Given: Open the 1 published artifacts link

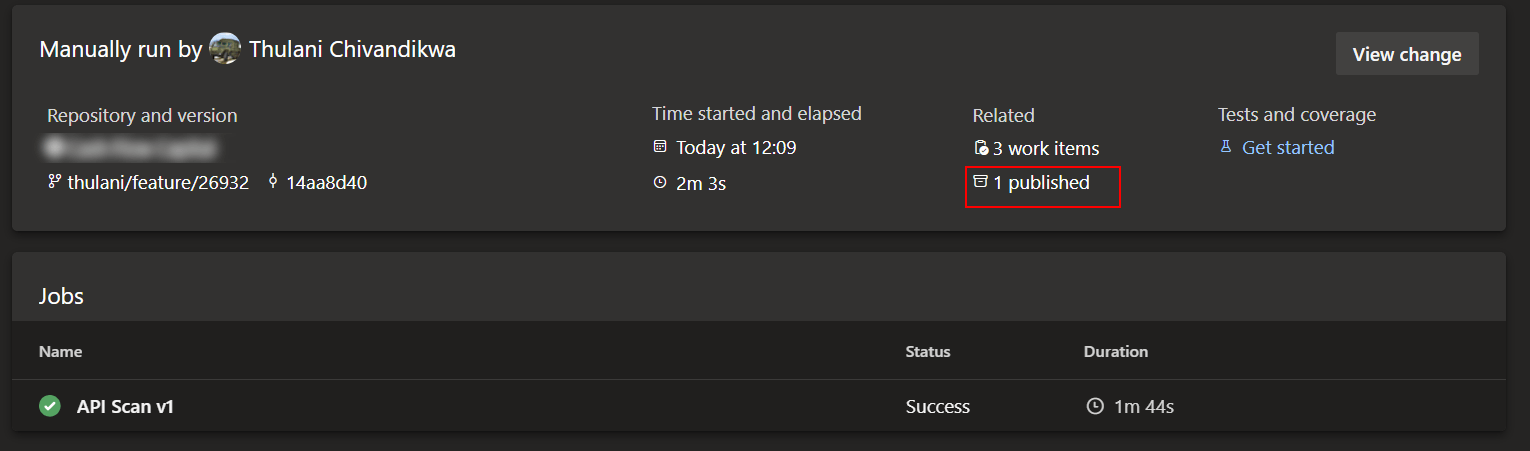Looking at the screenshot, I should [1041, 183].
